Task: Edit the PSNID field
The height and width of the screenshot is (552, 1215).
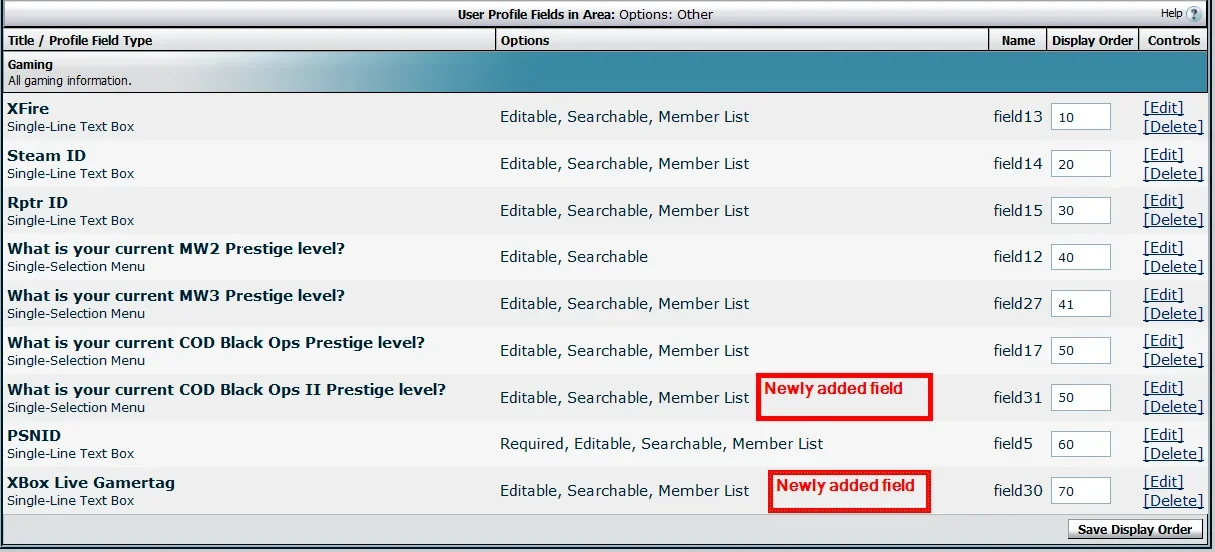Action: [1163, 435]
